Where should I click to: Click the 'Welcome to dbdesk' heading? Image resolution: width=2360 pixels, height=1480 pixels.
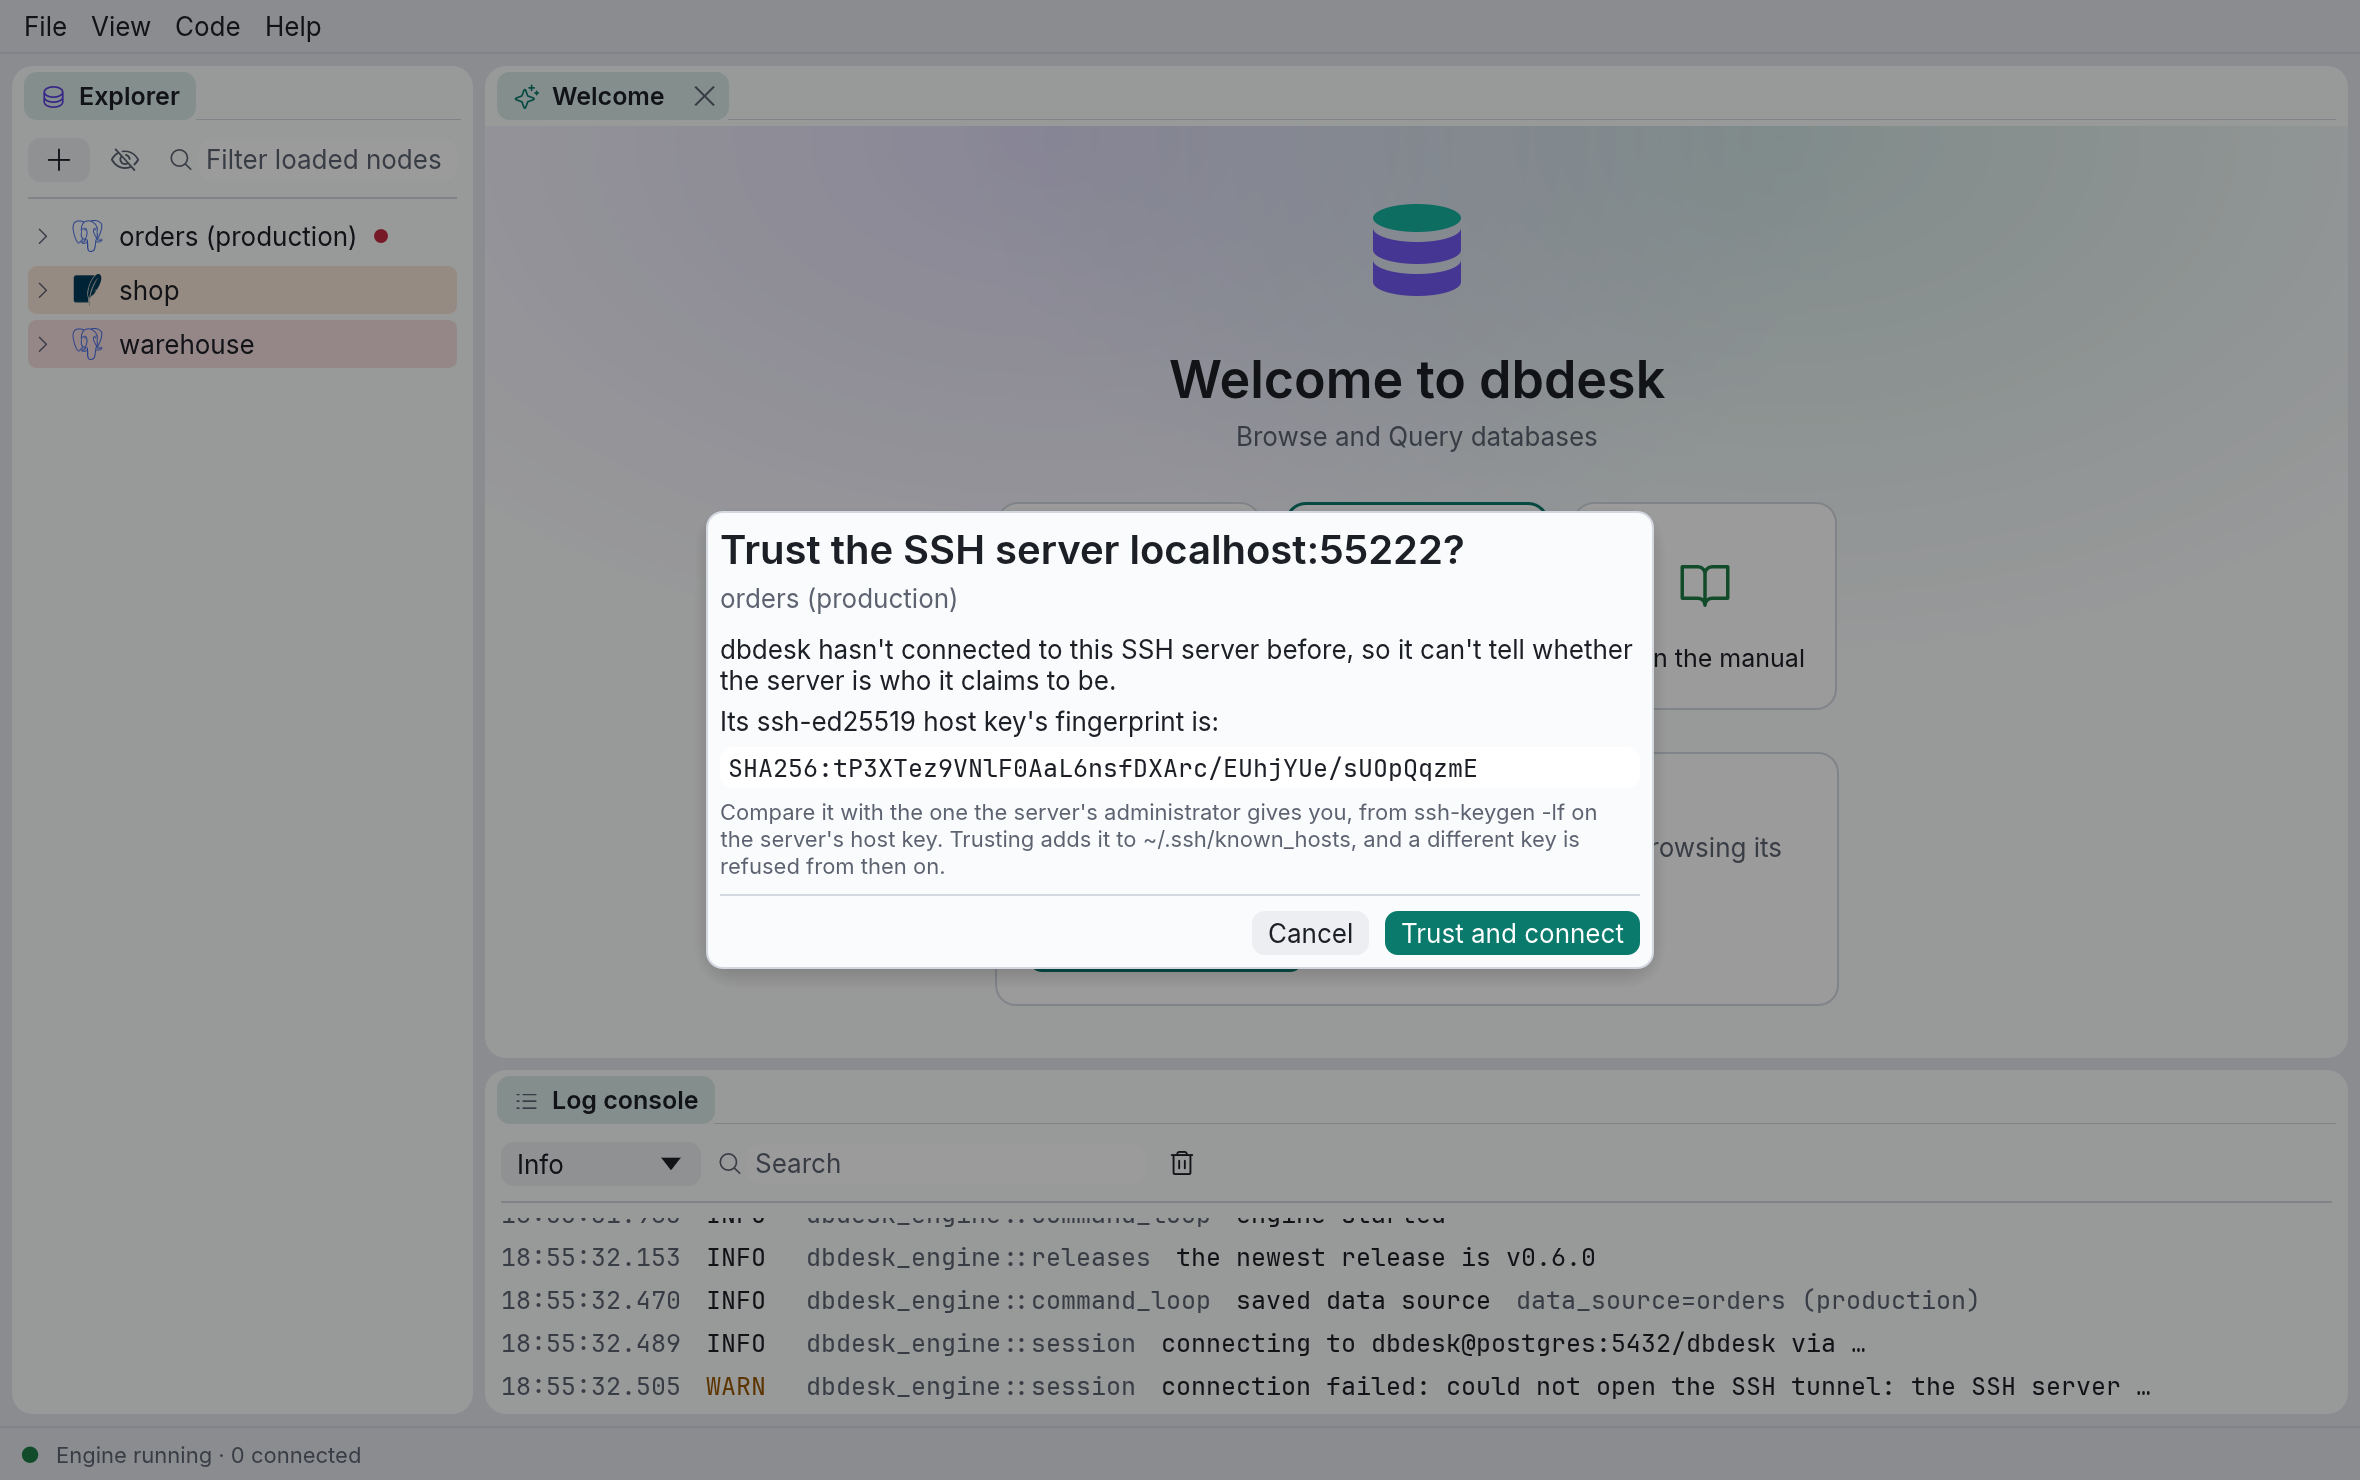click(1417, 380)
